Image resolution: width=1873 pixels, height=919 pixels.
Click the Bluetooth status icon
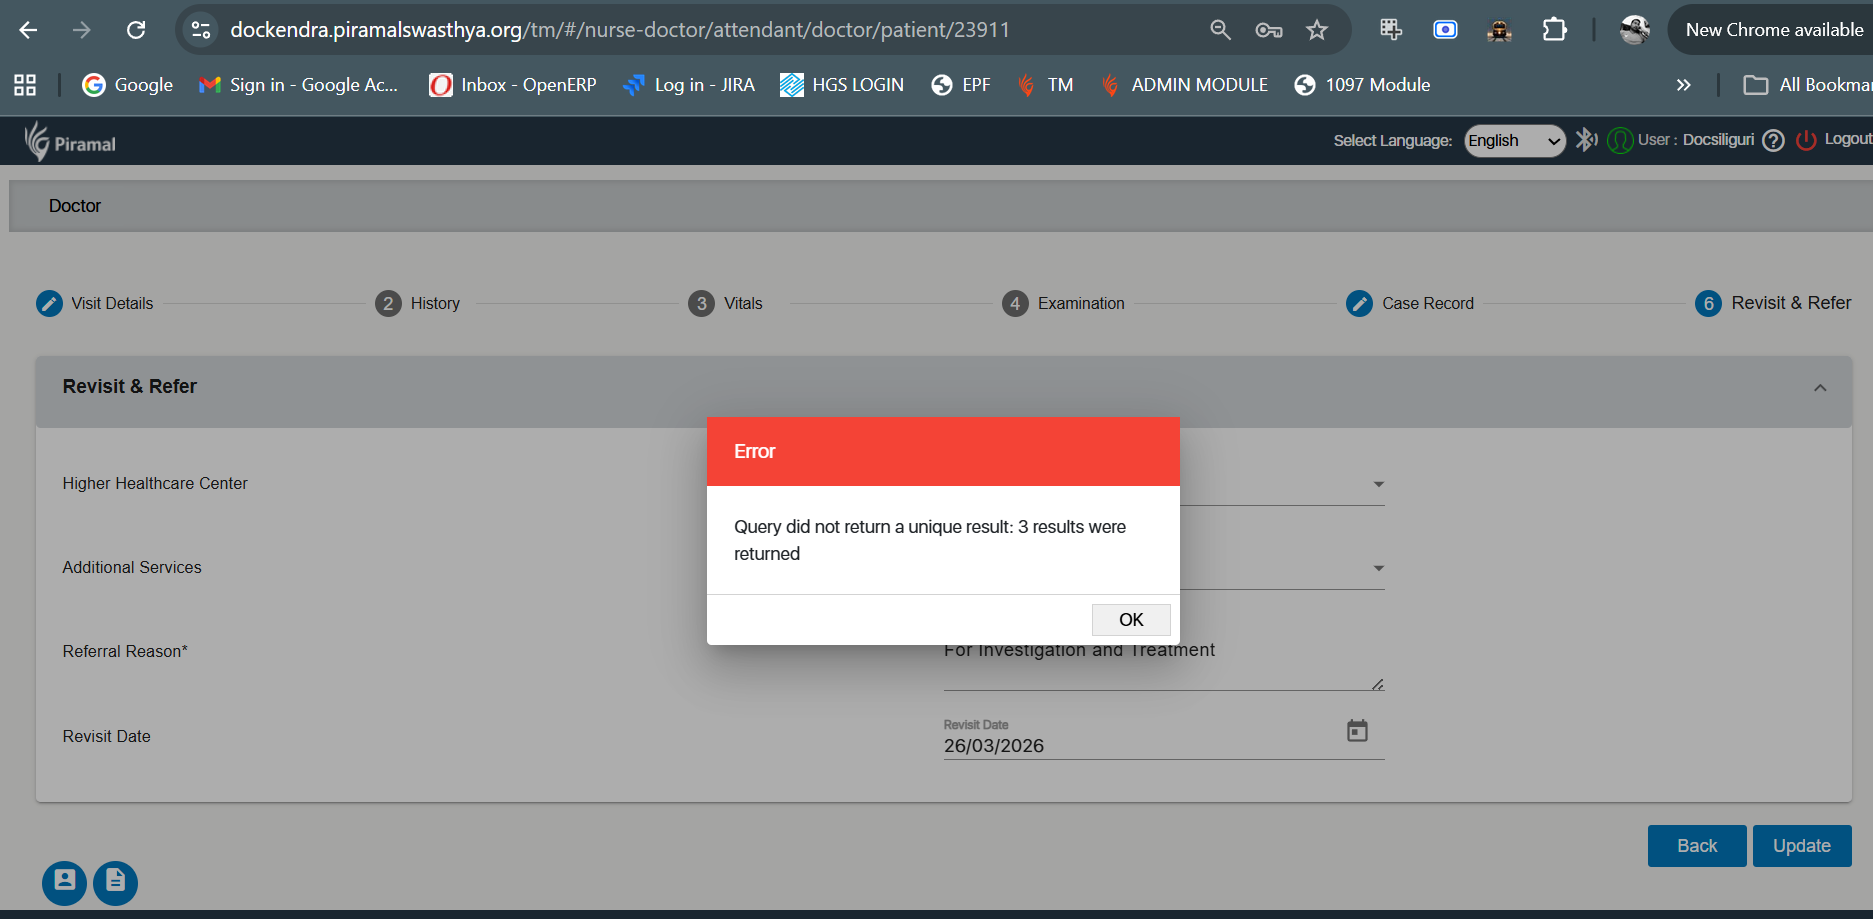(1585, 140)
